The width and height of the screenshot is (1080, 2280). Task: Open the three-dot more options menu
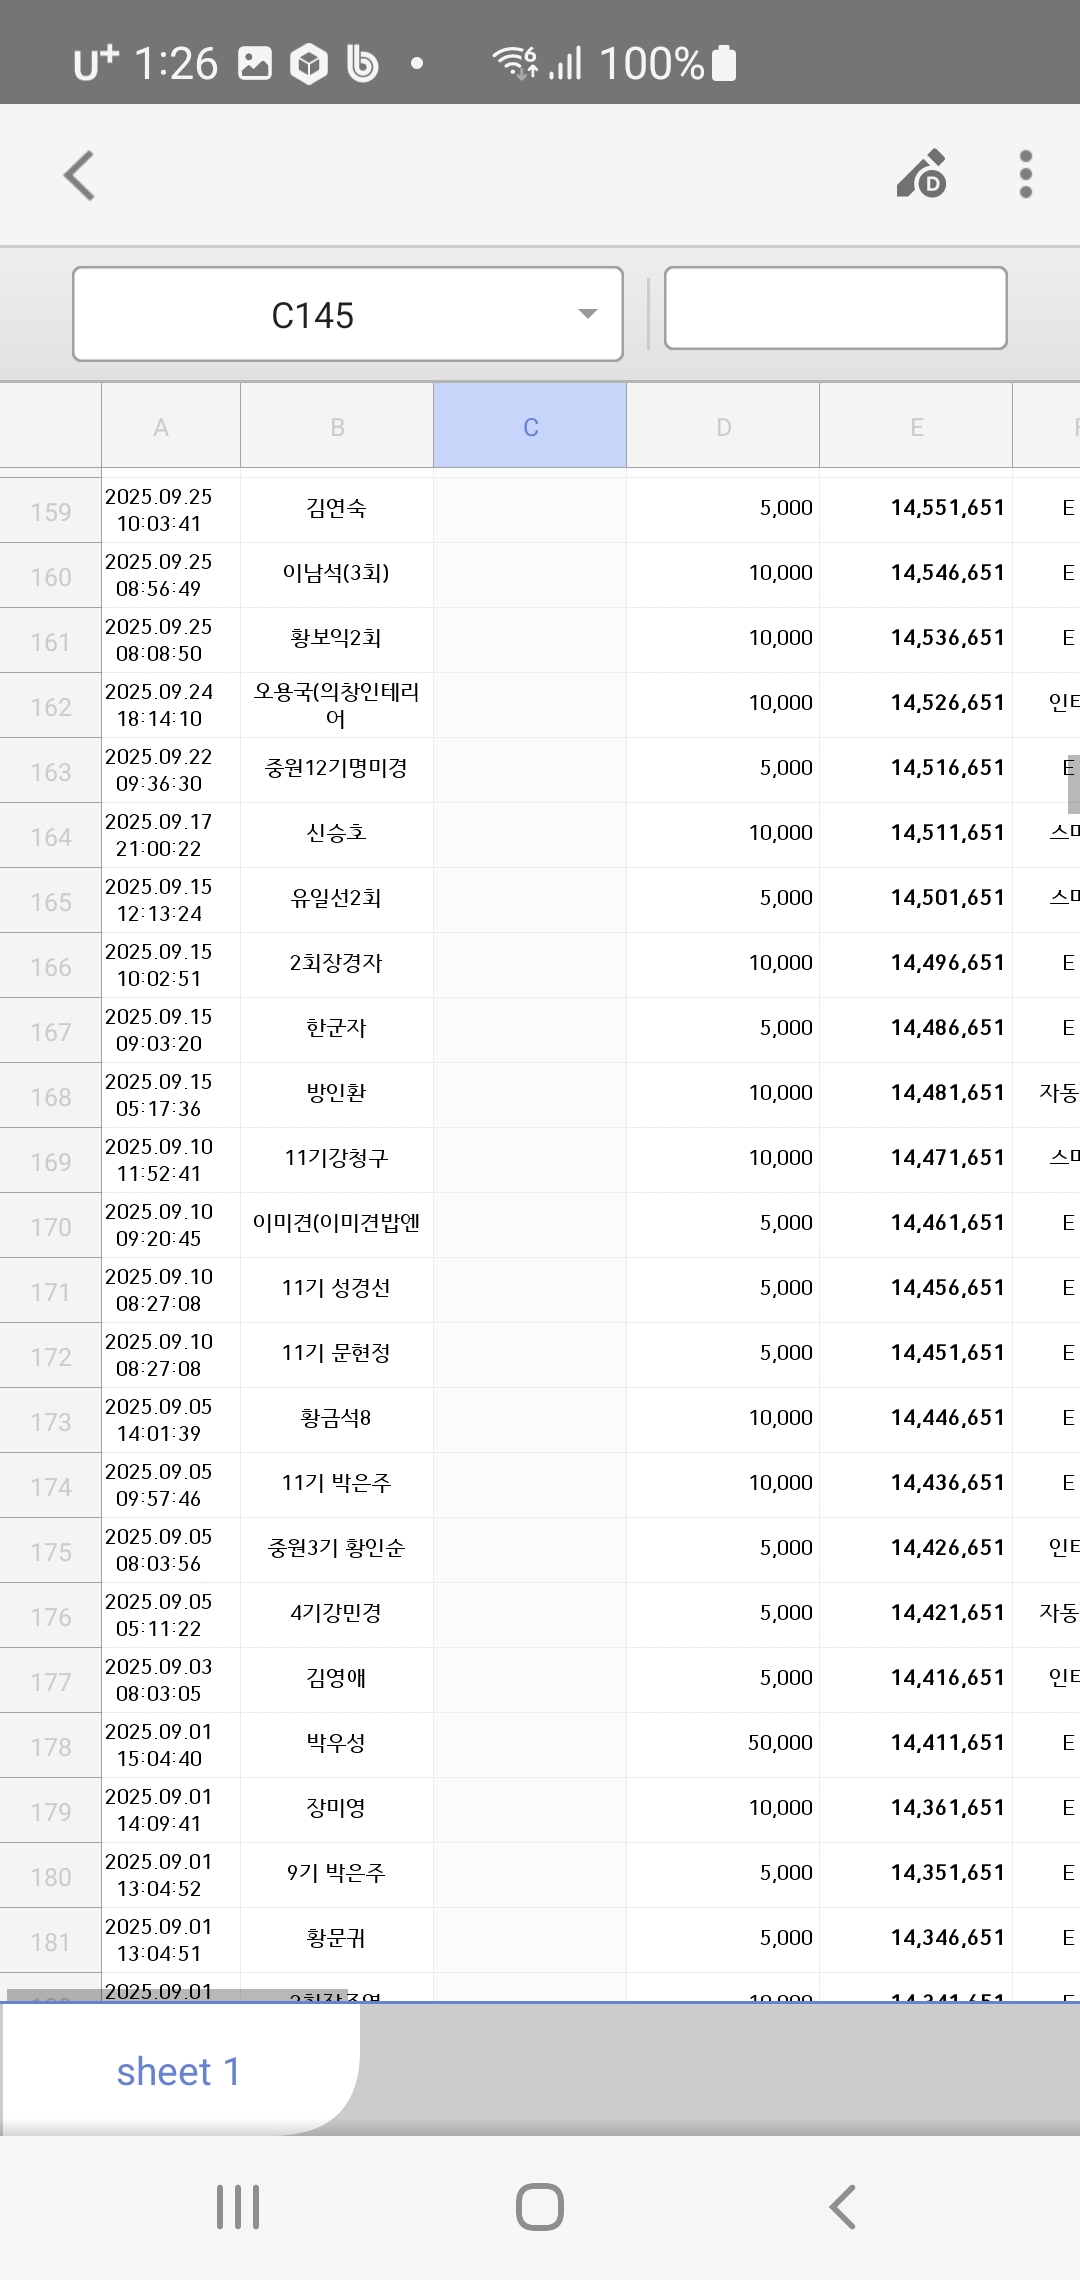pos(1025,175)
